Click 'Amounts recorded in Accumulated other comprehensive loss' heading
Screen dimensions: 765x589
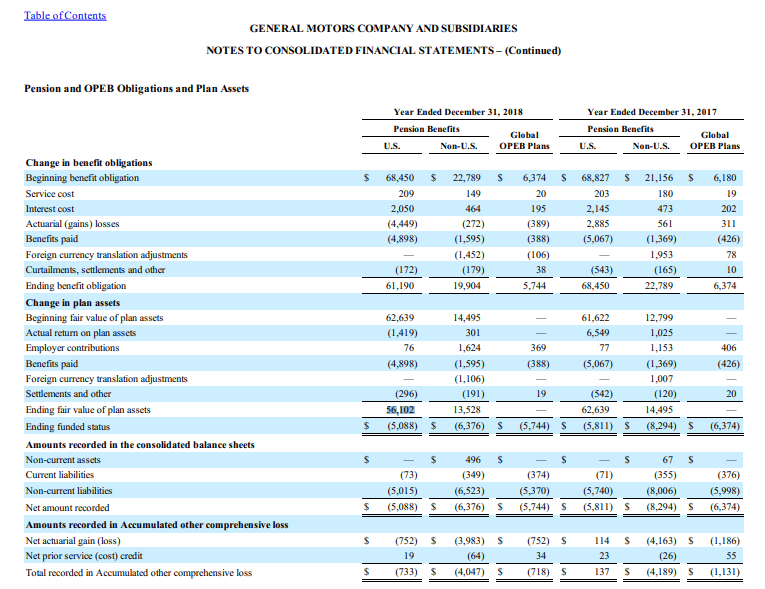tap(157, 525)
